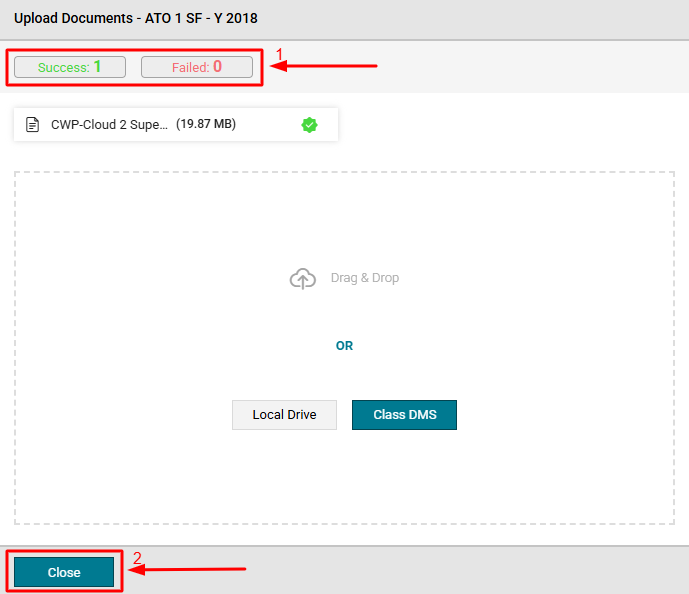The image size is (689, 594).
Task: Click the document file icon beside CWP-Cloud
Action: [33, 125]
